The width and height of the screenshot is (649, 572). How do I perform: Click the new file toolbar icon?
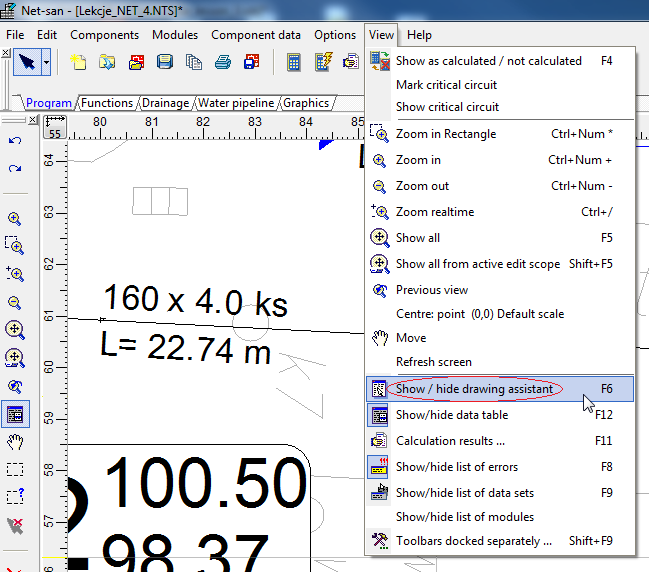78,62
